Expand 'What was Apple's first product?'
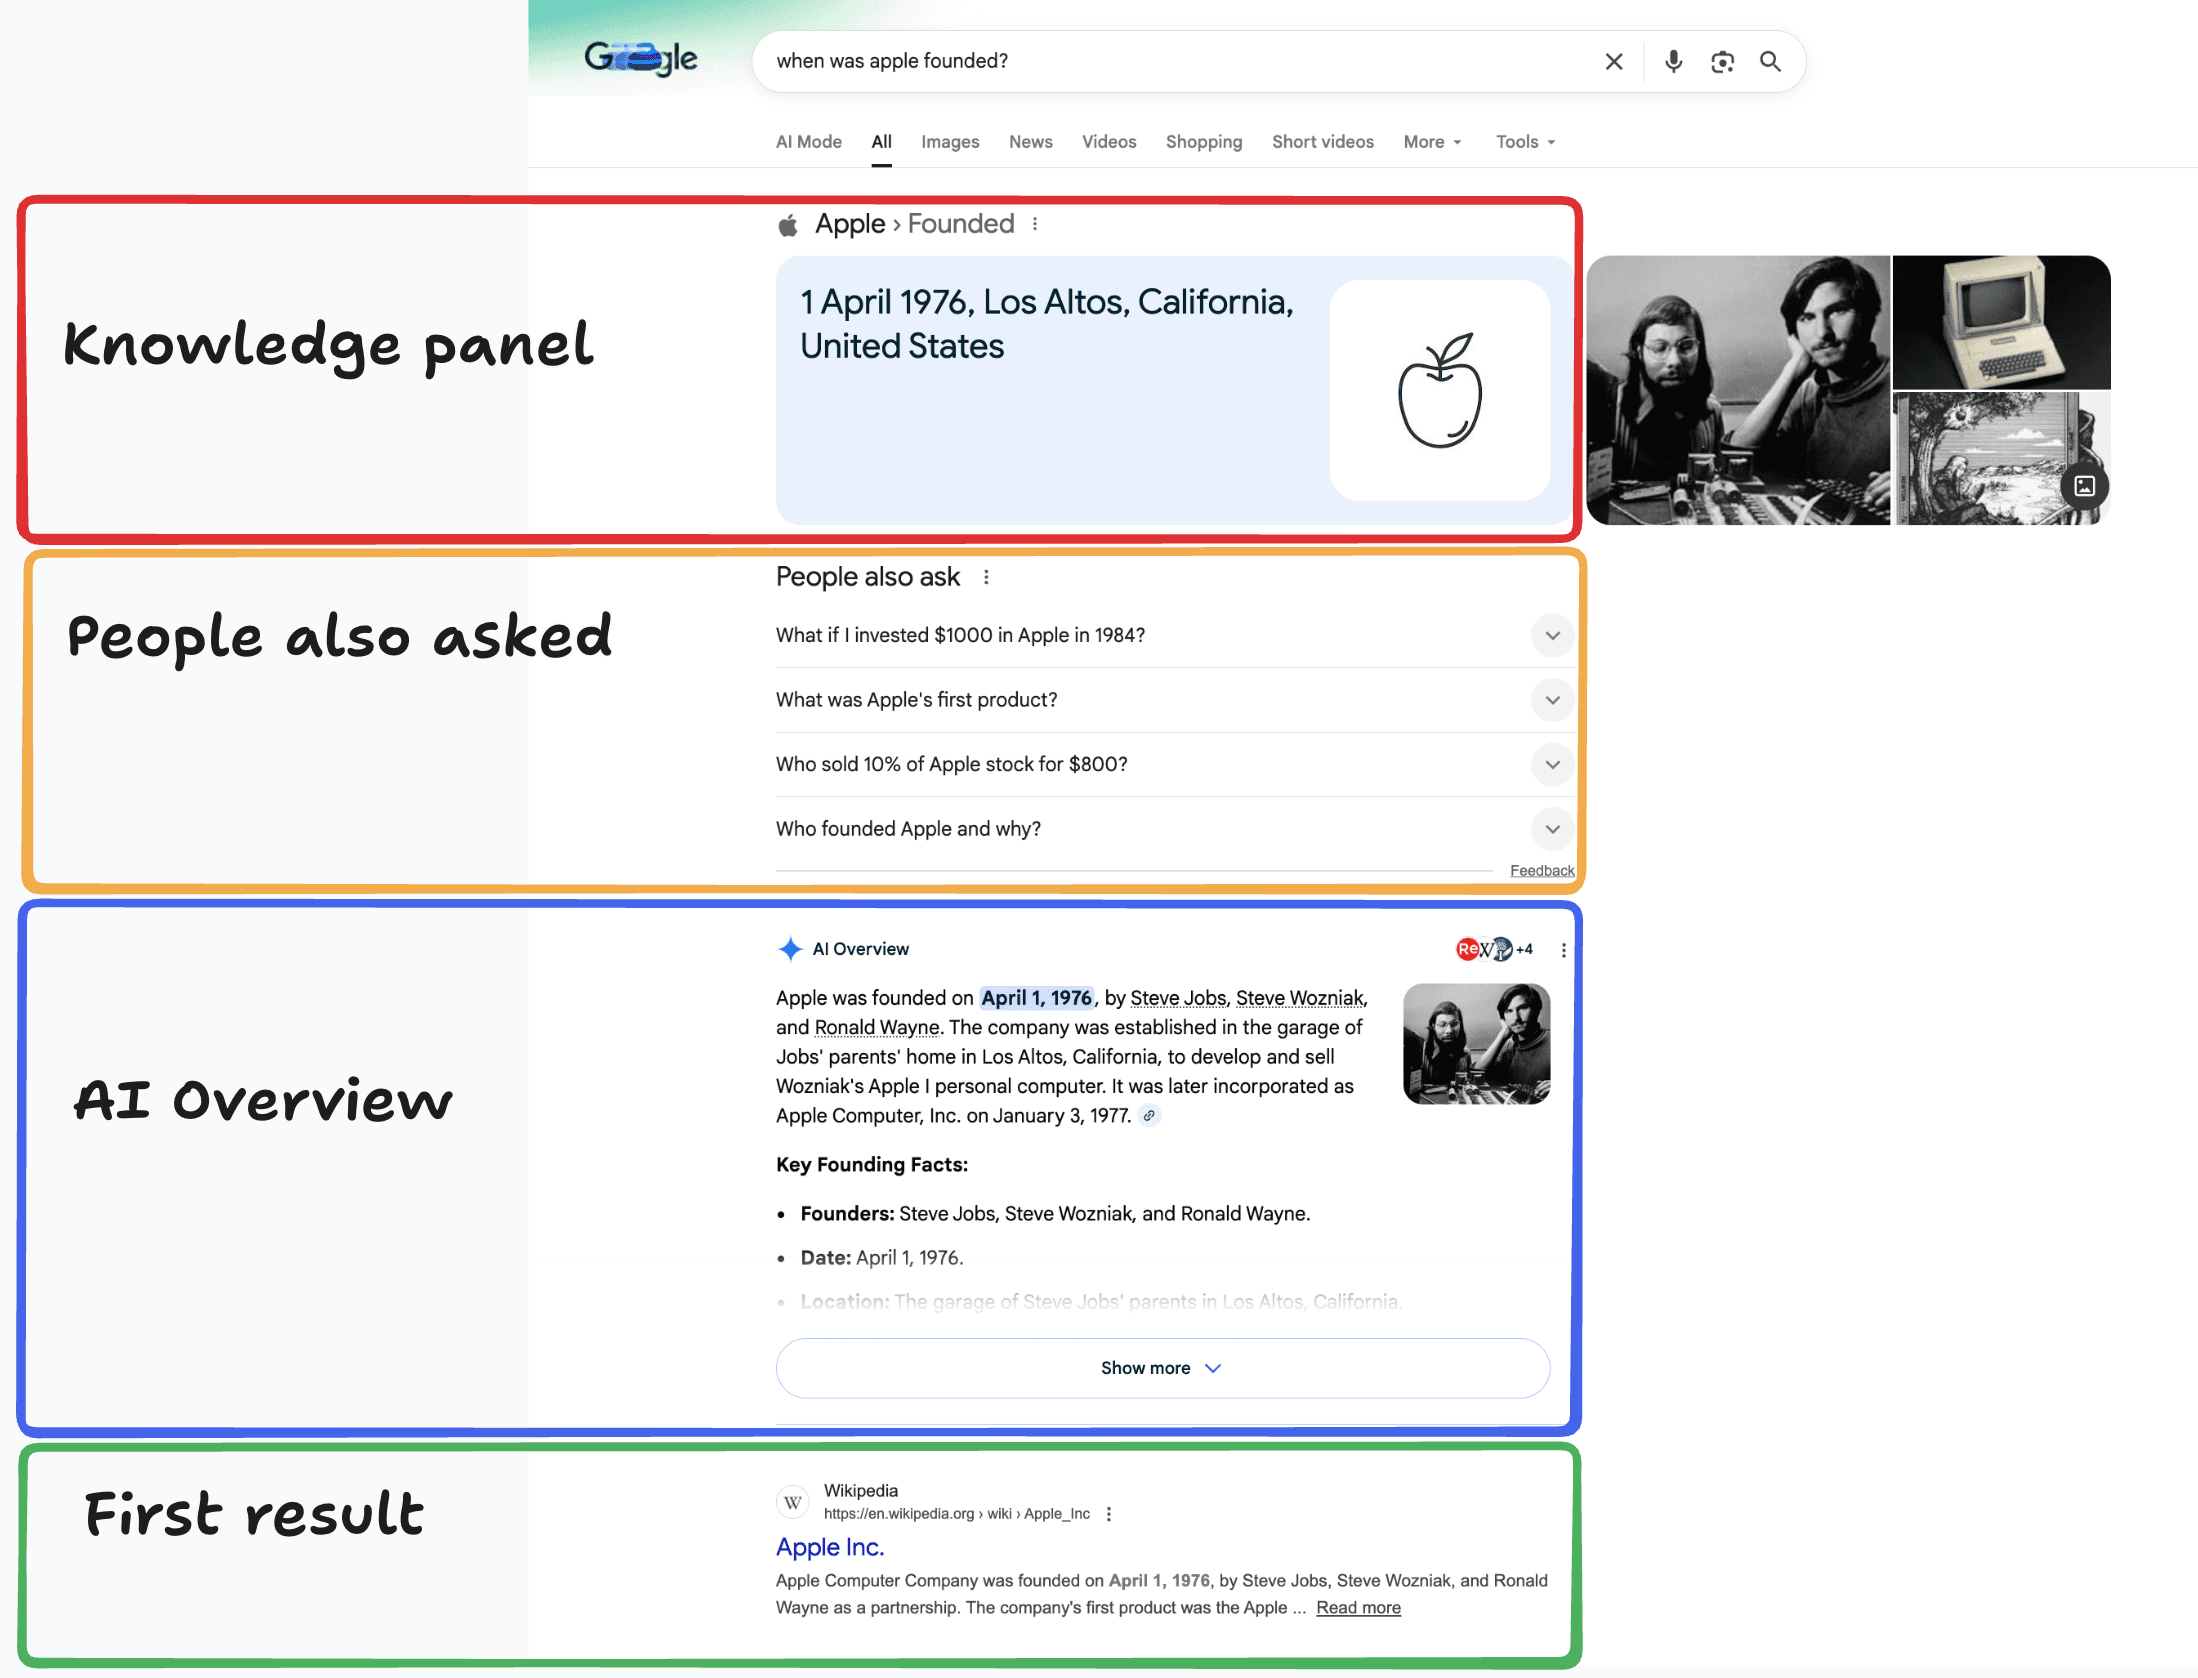Viewport: 2198px width, 1678px height. (x=1551, y=700)
